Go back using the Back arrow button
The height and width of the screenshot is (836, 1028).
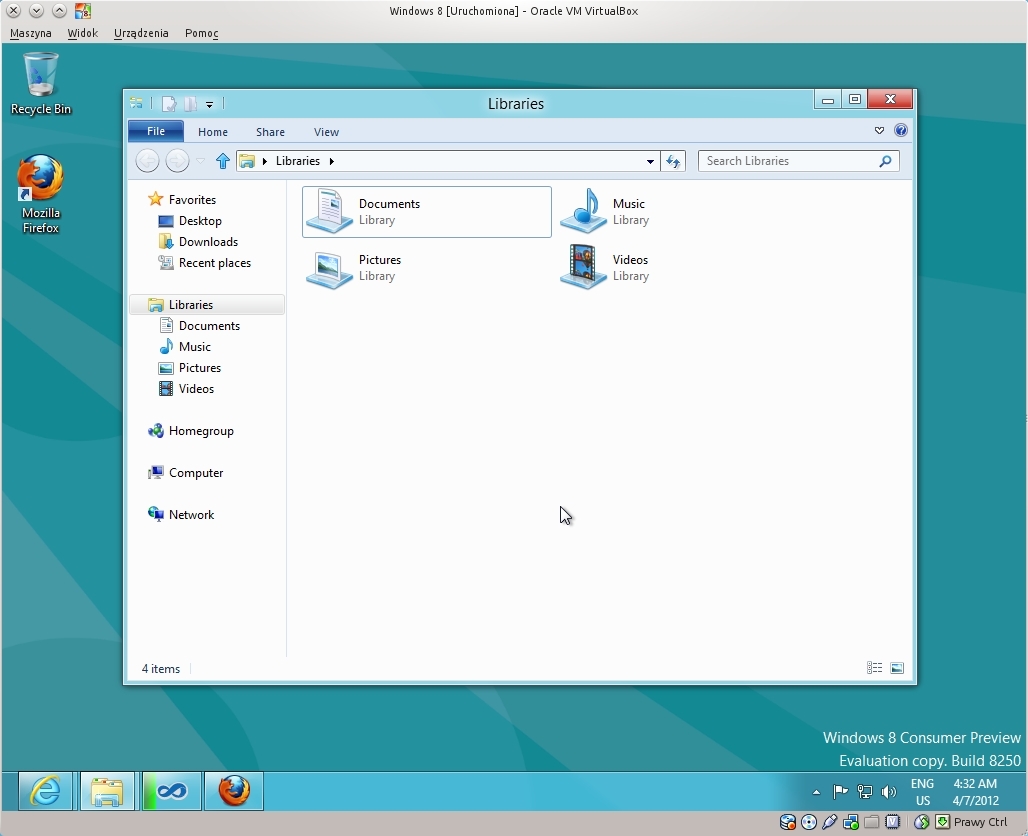pyautogui.click(x=148, y=161)
